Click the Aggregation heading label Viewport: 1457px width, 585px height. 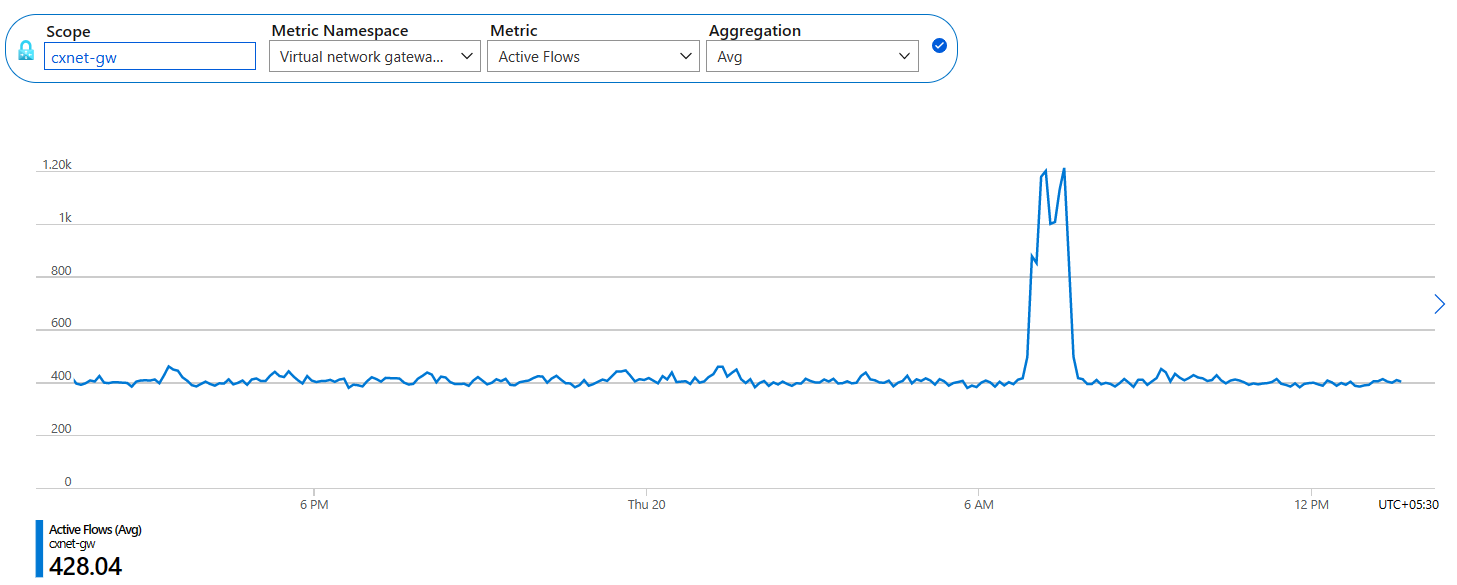(x=754, y=31)
